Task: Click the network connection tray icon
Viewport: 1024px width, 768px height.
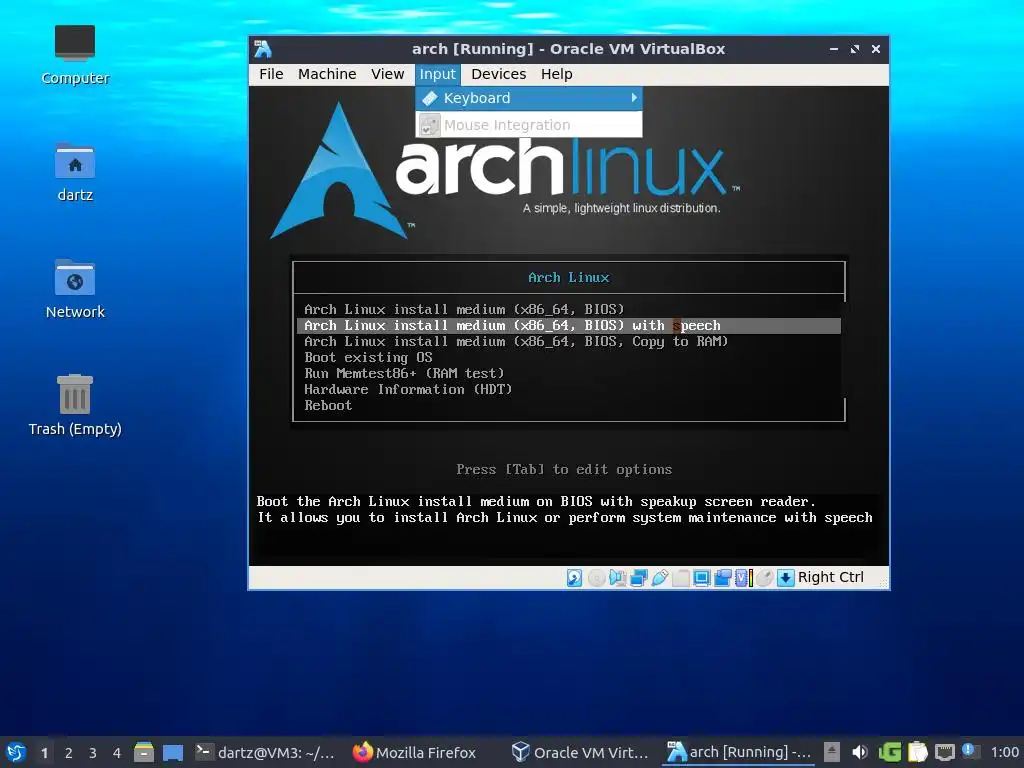Action: [945, 752]
